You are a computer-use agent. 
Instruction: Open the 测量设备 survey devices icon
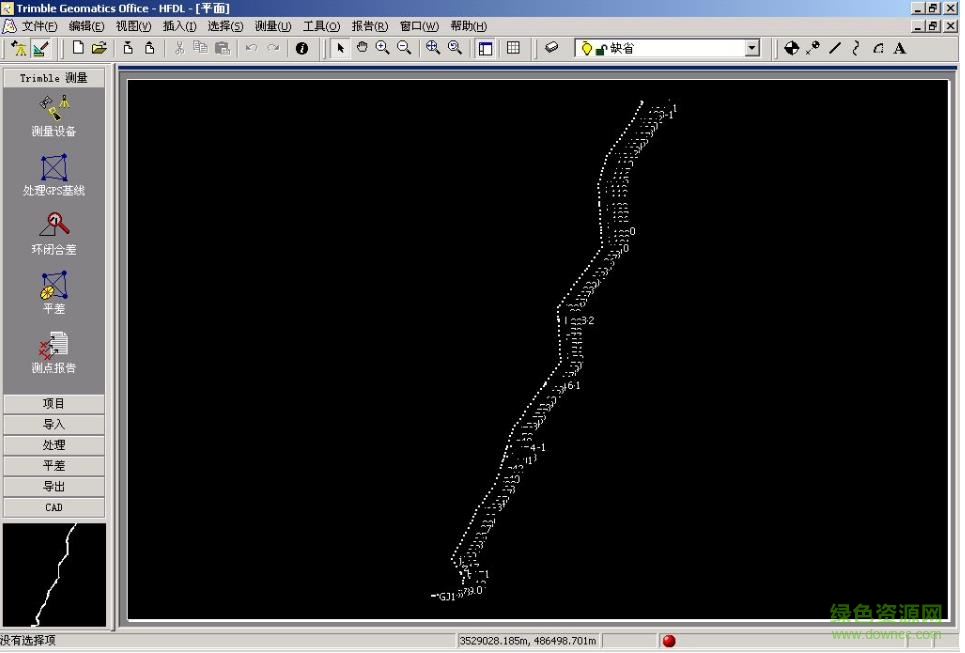coord(54,115)
